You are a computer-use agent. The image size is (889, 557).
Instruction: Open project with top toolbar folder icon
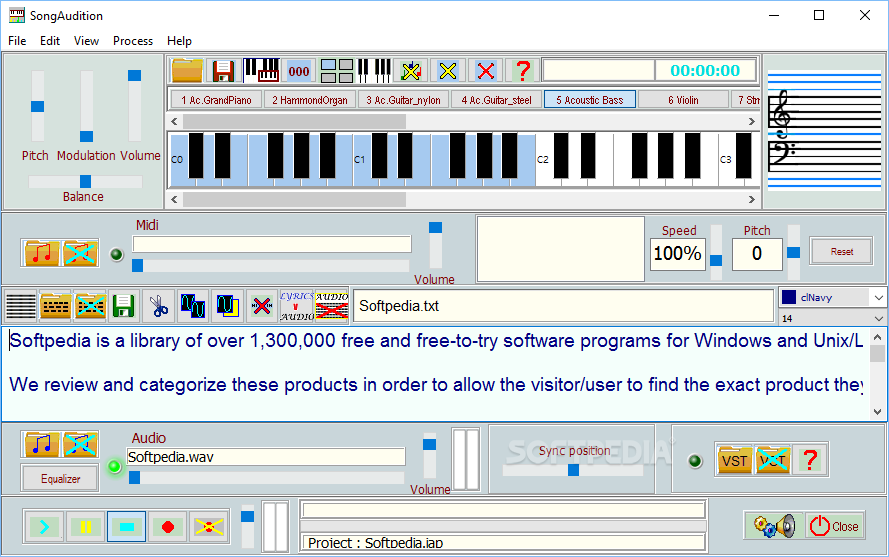click(187, 71)
